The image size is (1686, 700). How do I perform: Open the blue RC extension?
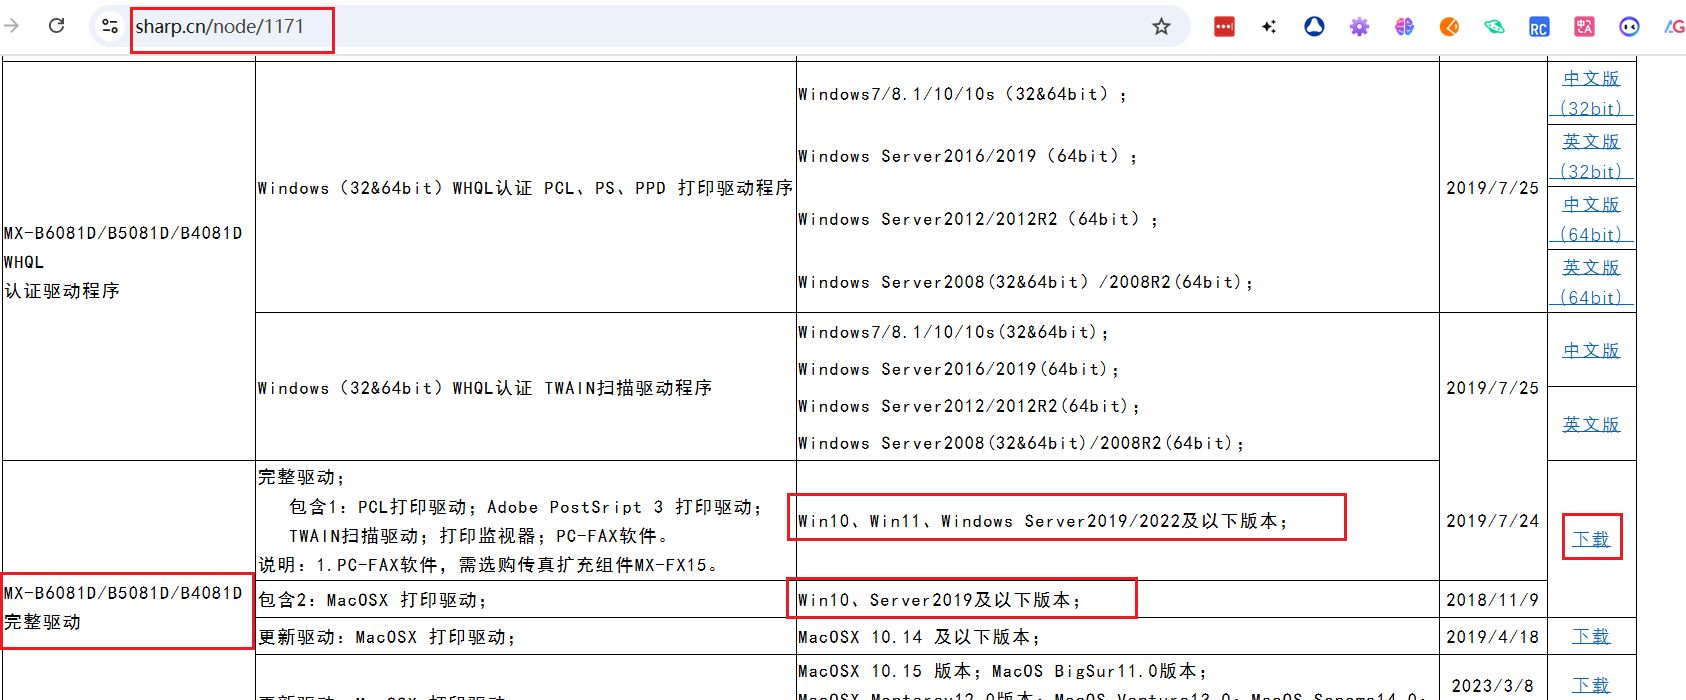click(1539, 27)
